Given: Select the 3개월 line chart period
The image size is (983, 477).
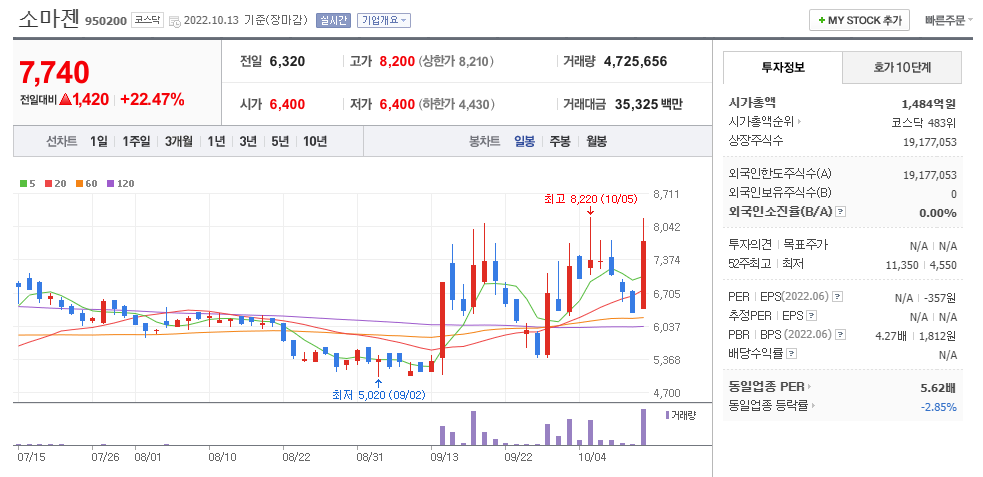Looking at the screenshot, I should click(x=179, y=141).
